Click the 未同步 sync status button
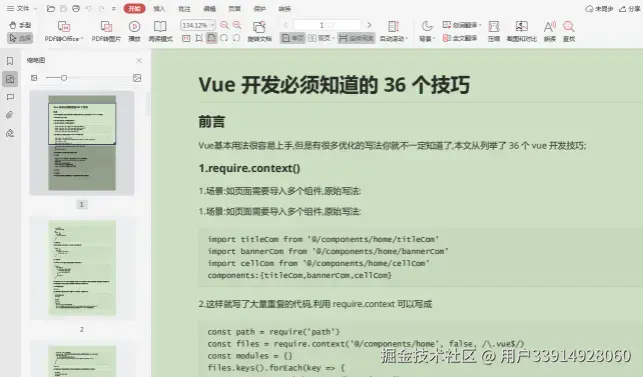This screenshot has width=643, height=377. click(599, 9)
